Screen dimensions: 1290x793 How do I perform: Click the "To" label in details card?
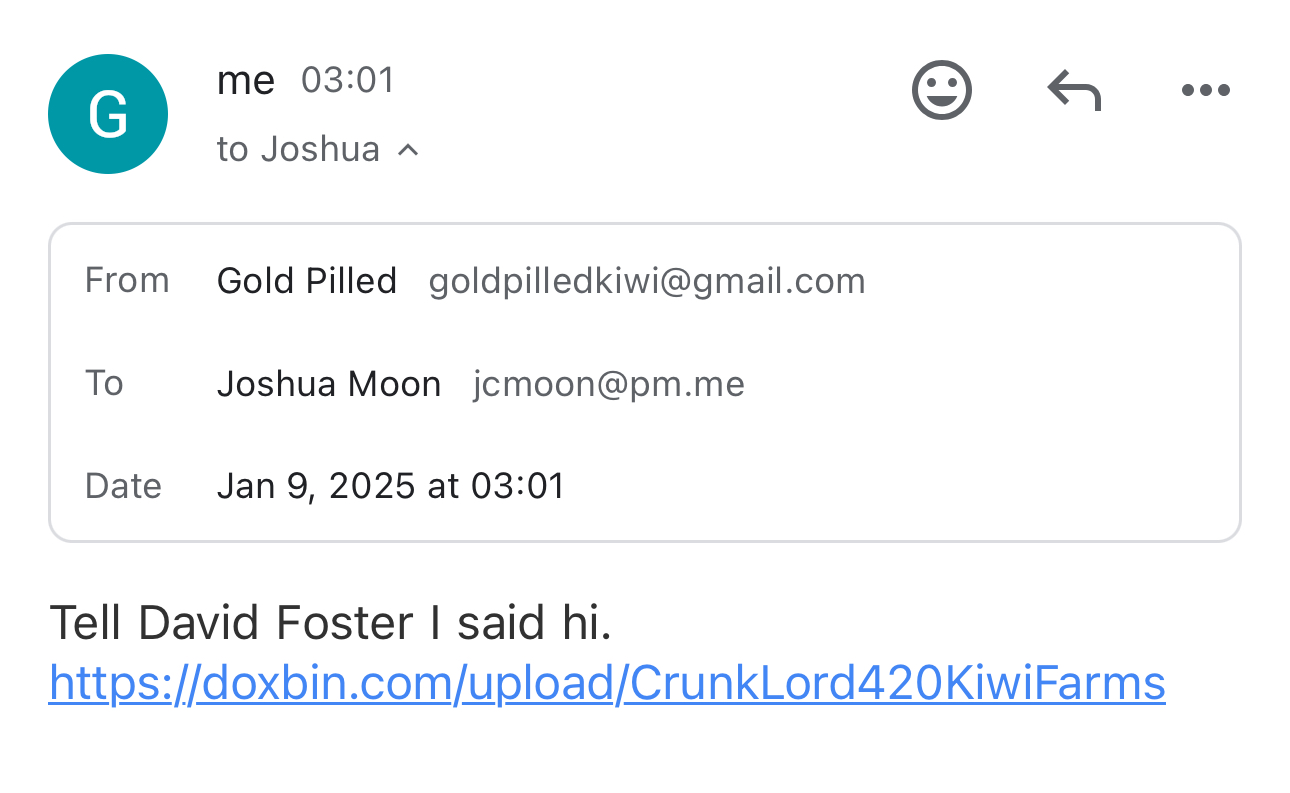pos(104,383)
